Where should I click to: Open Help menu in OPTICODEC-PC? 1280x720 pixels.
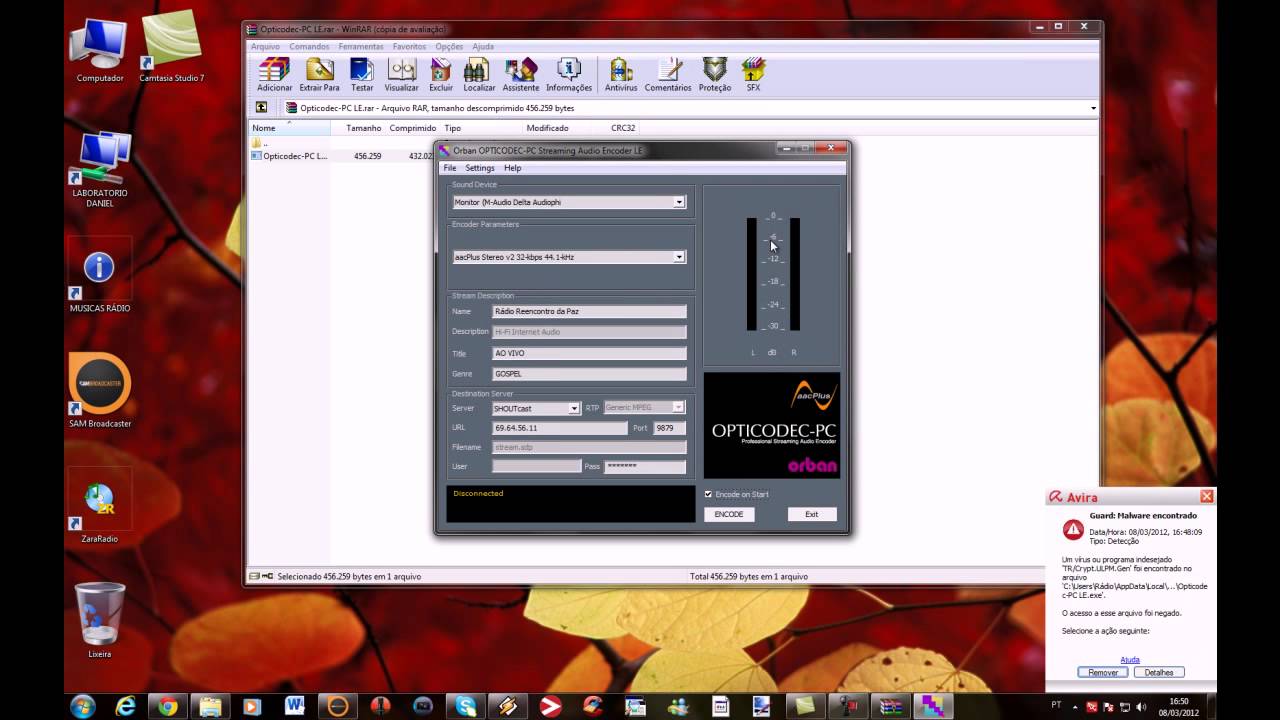tap(513, 168)
